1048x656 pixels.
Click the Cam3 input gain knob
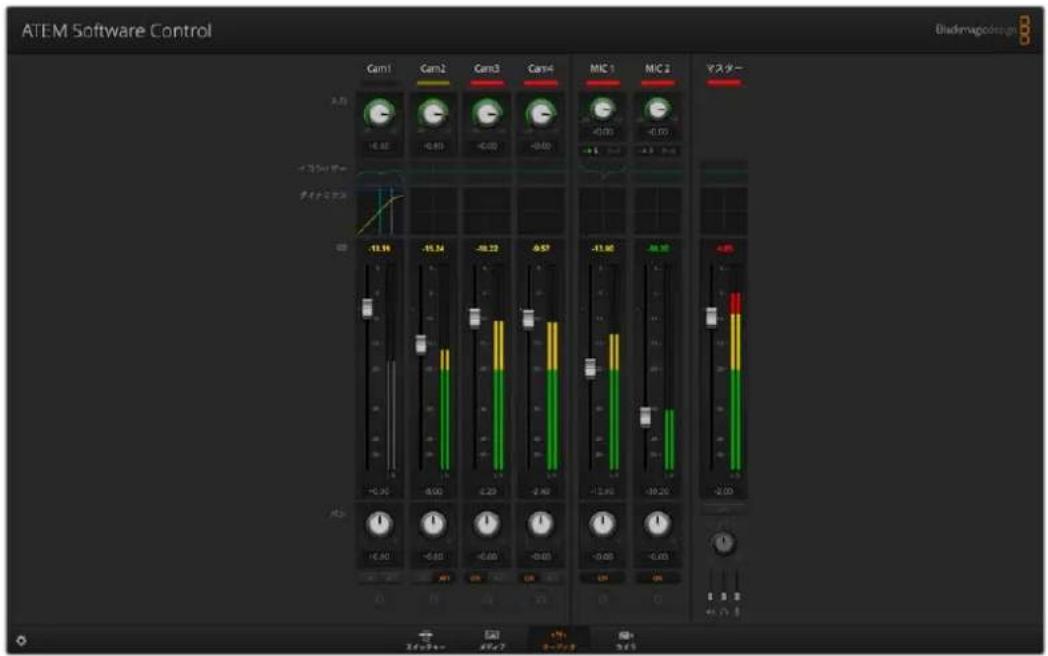[487, 114]
